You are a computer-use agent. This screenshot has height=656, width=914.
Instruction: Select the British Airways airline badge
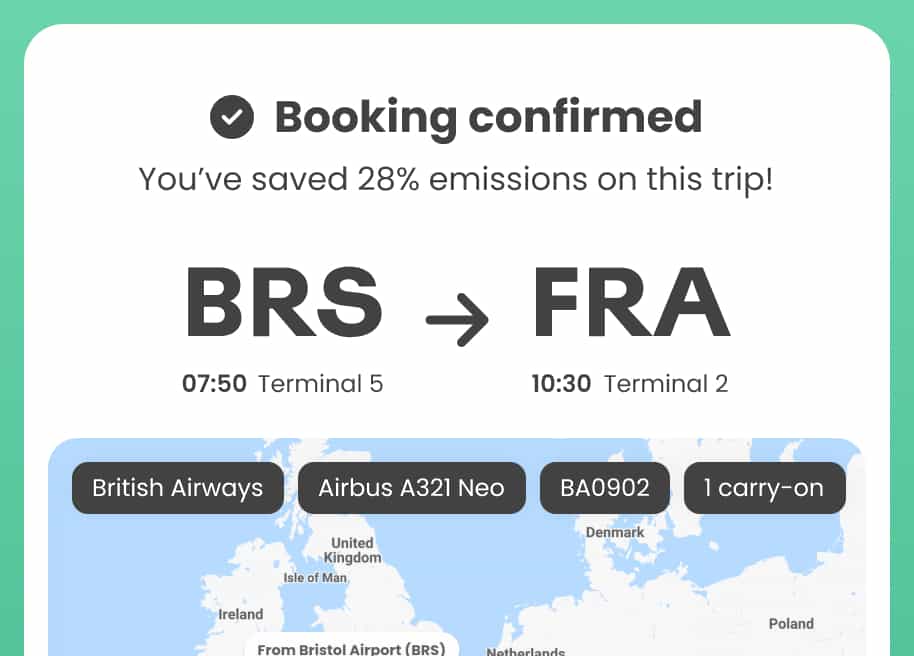pos(177,488)
